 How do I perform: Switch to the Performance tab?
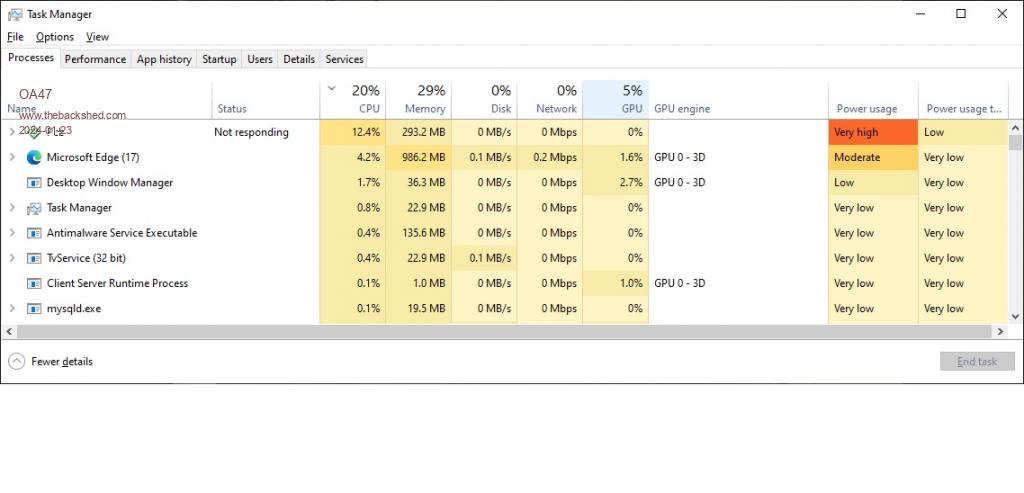[95, 59]
